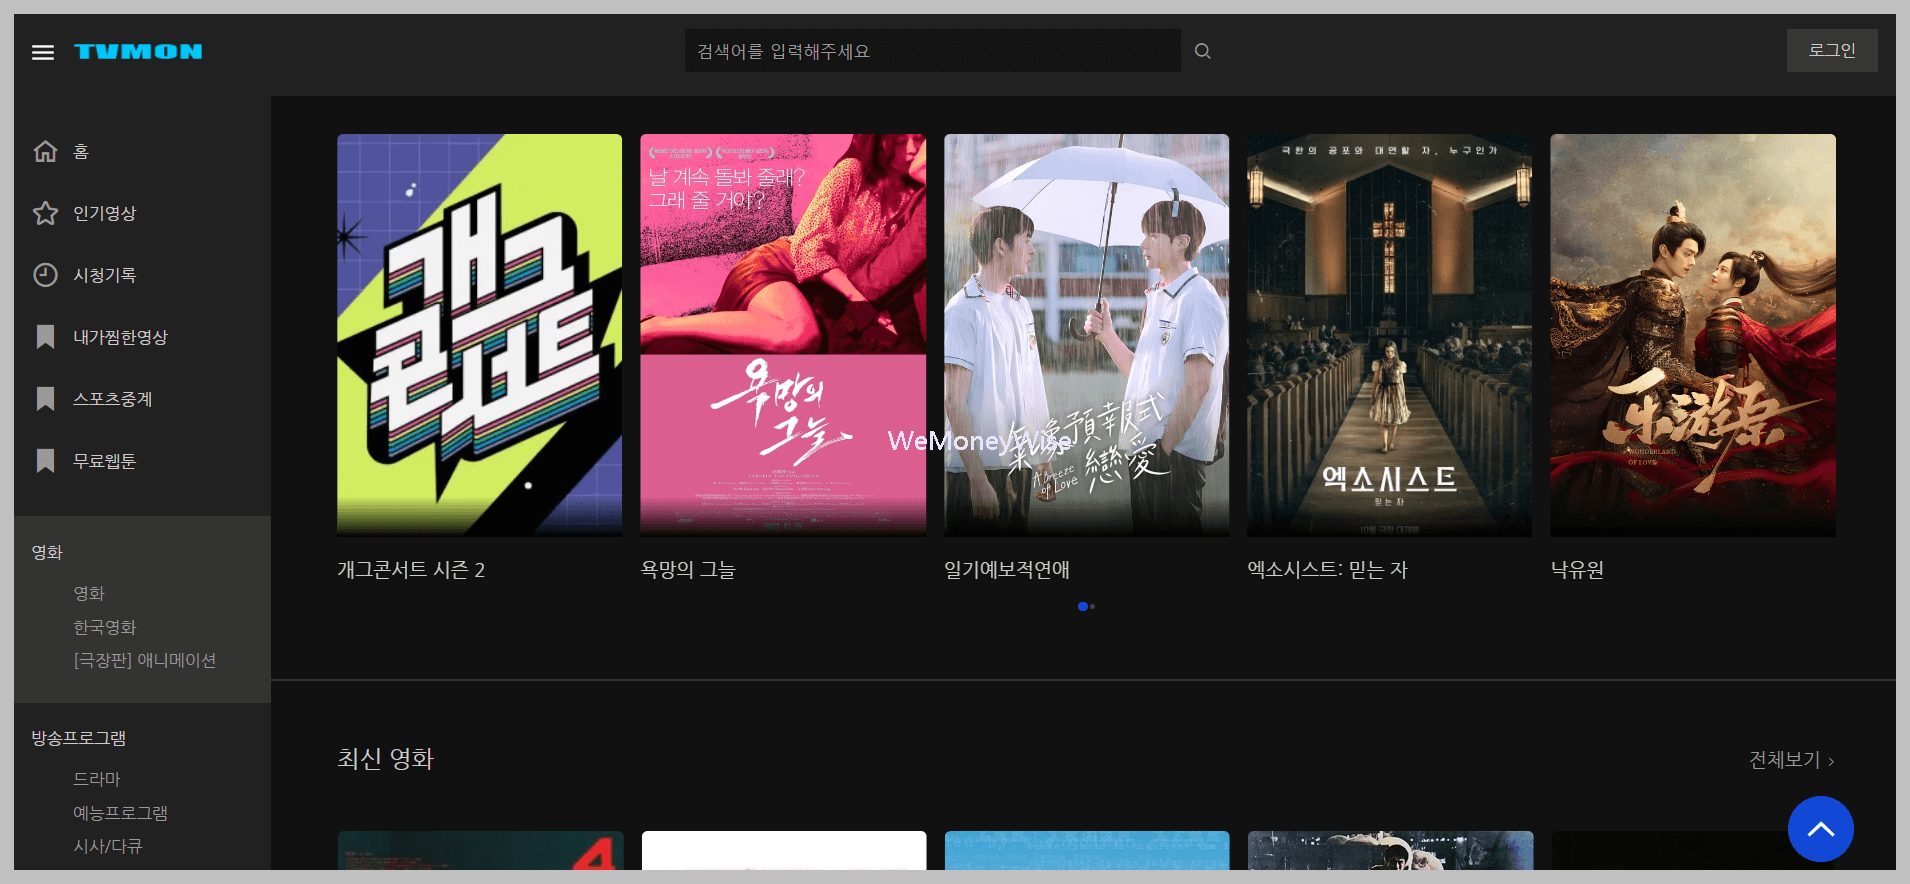Select the 드라마 category link

(96, 779)
